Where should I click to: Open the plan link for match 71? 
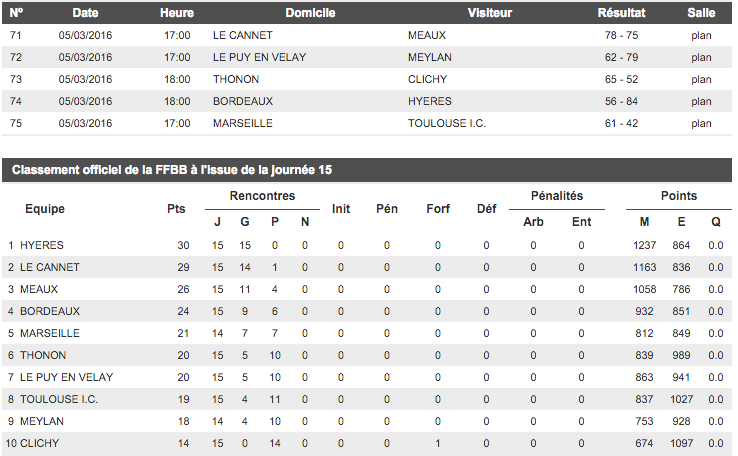click(x=701, y=35)
